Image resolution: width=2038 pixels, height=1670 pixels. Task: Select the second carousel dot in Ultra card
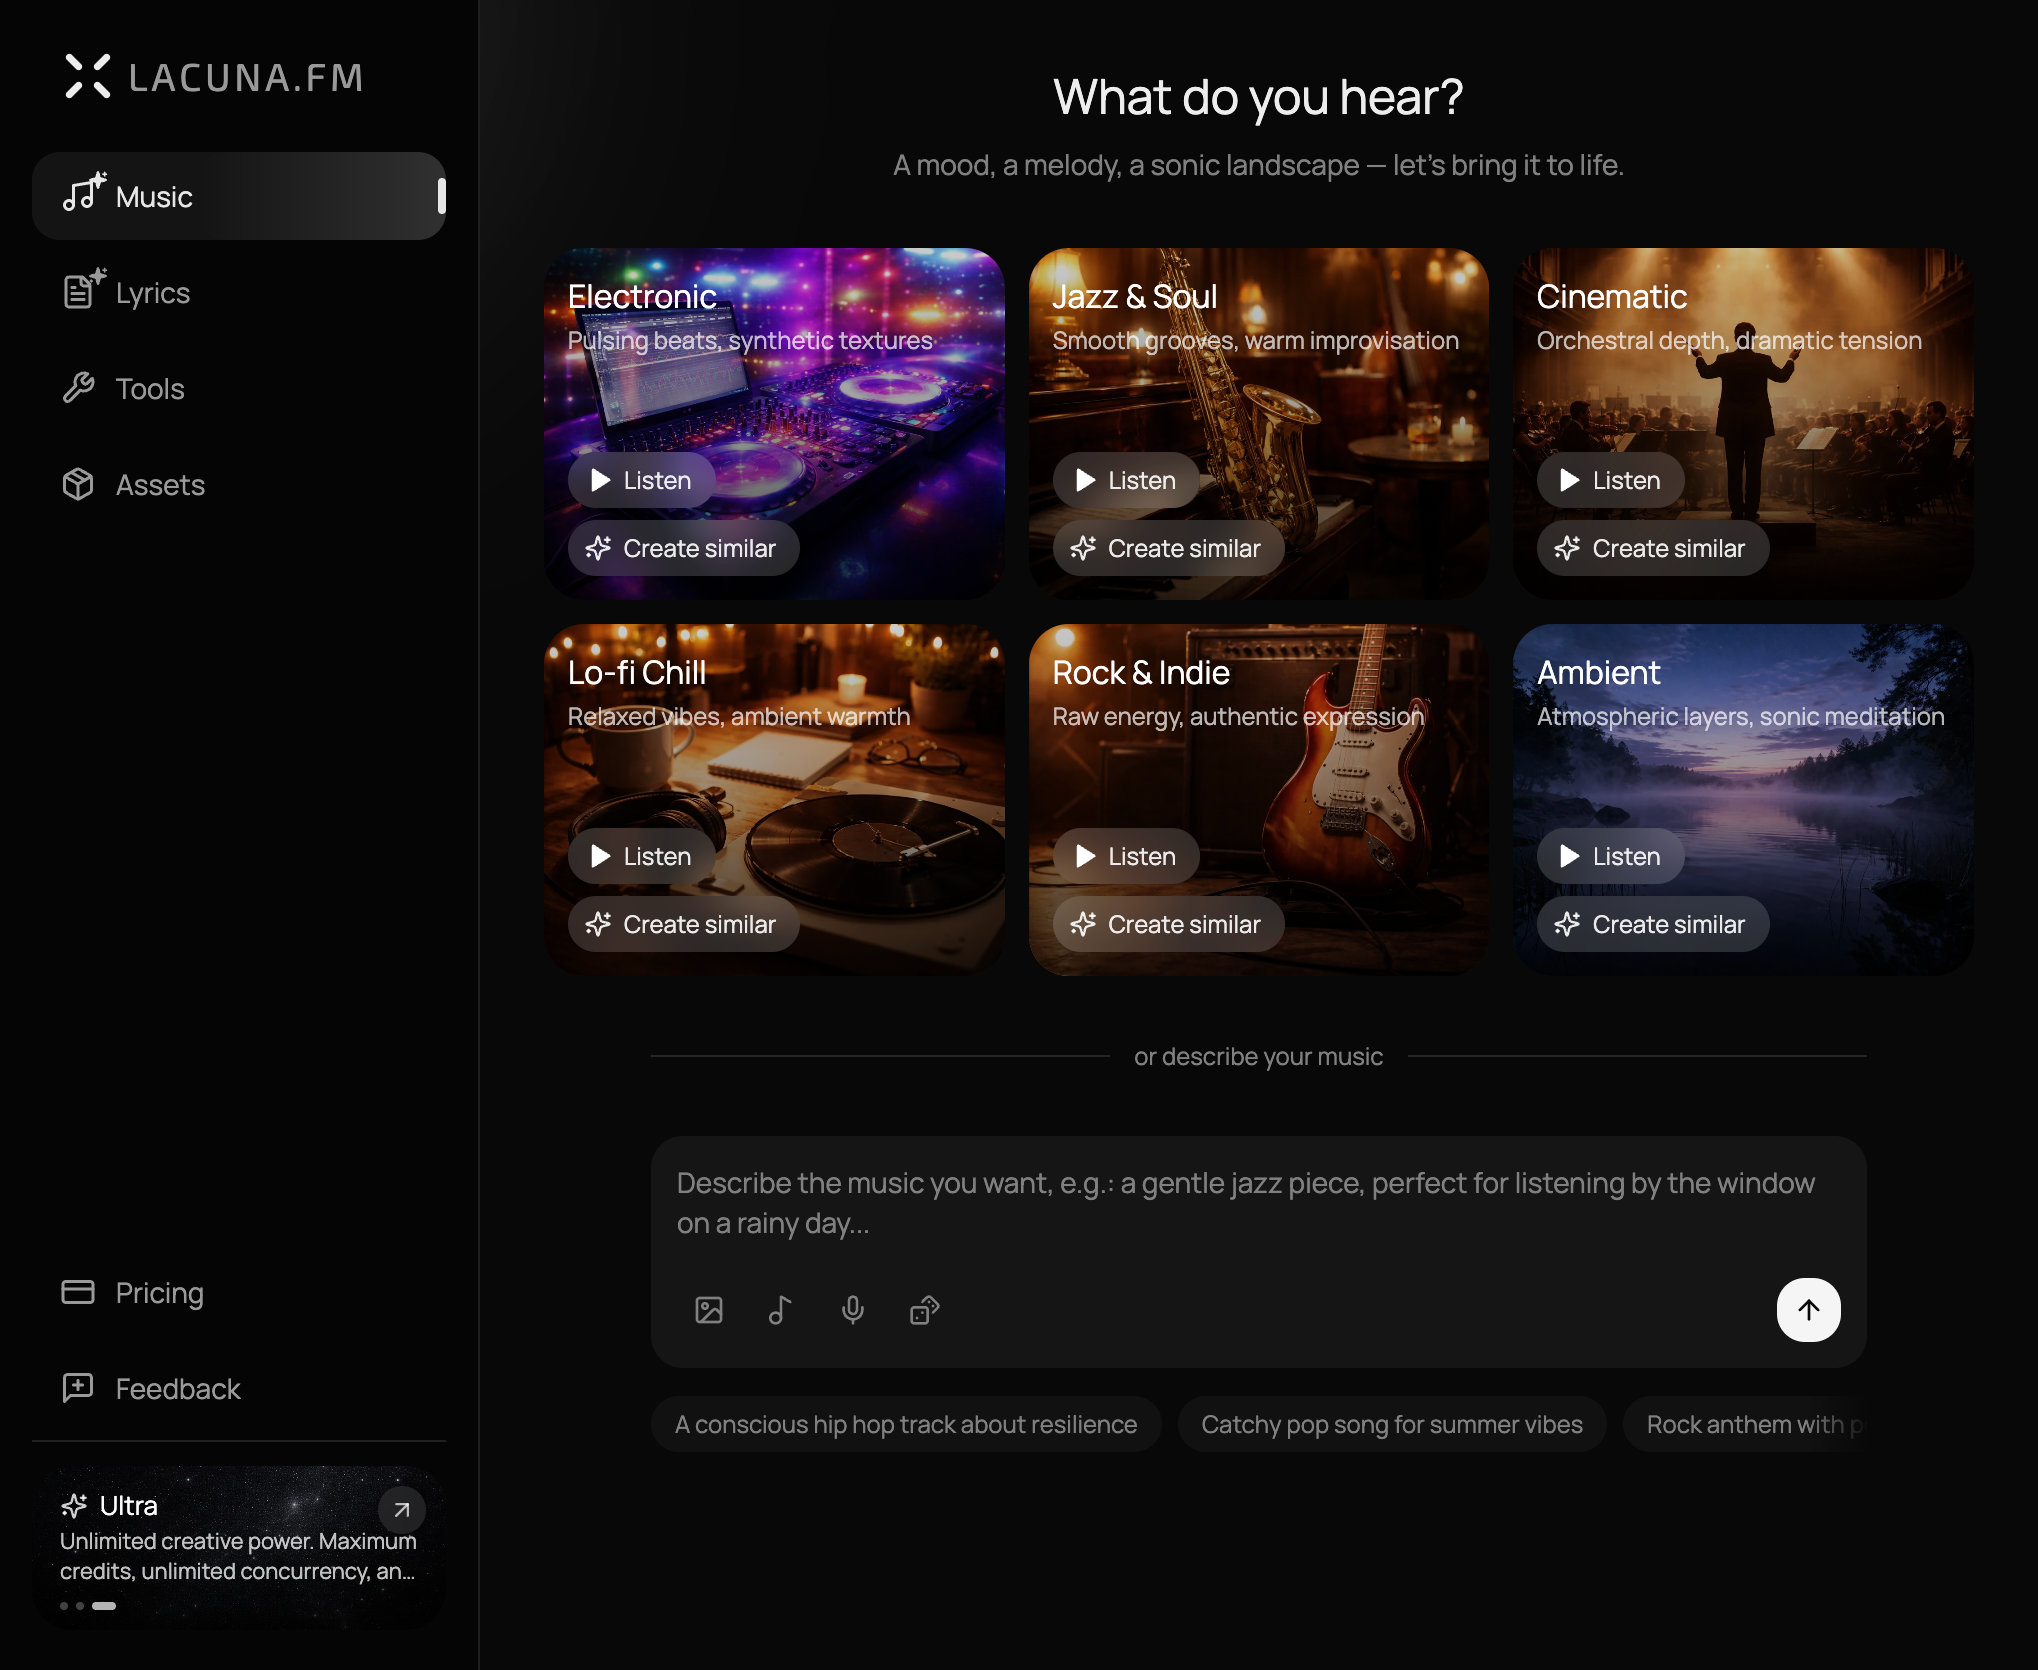(x=80, y=1606)
